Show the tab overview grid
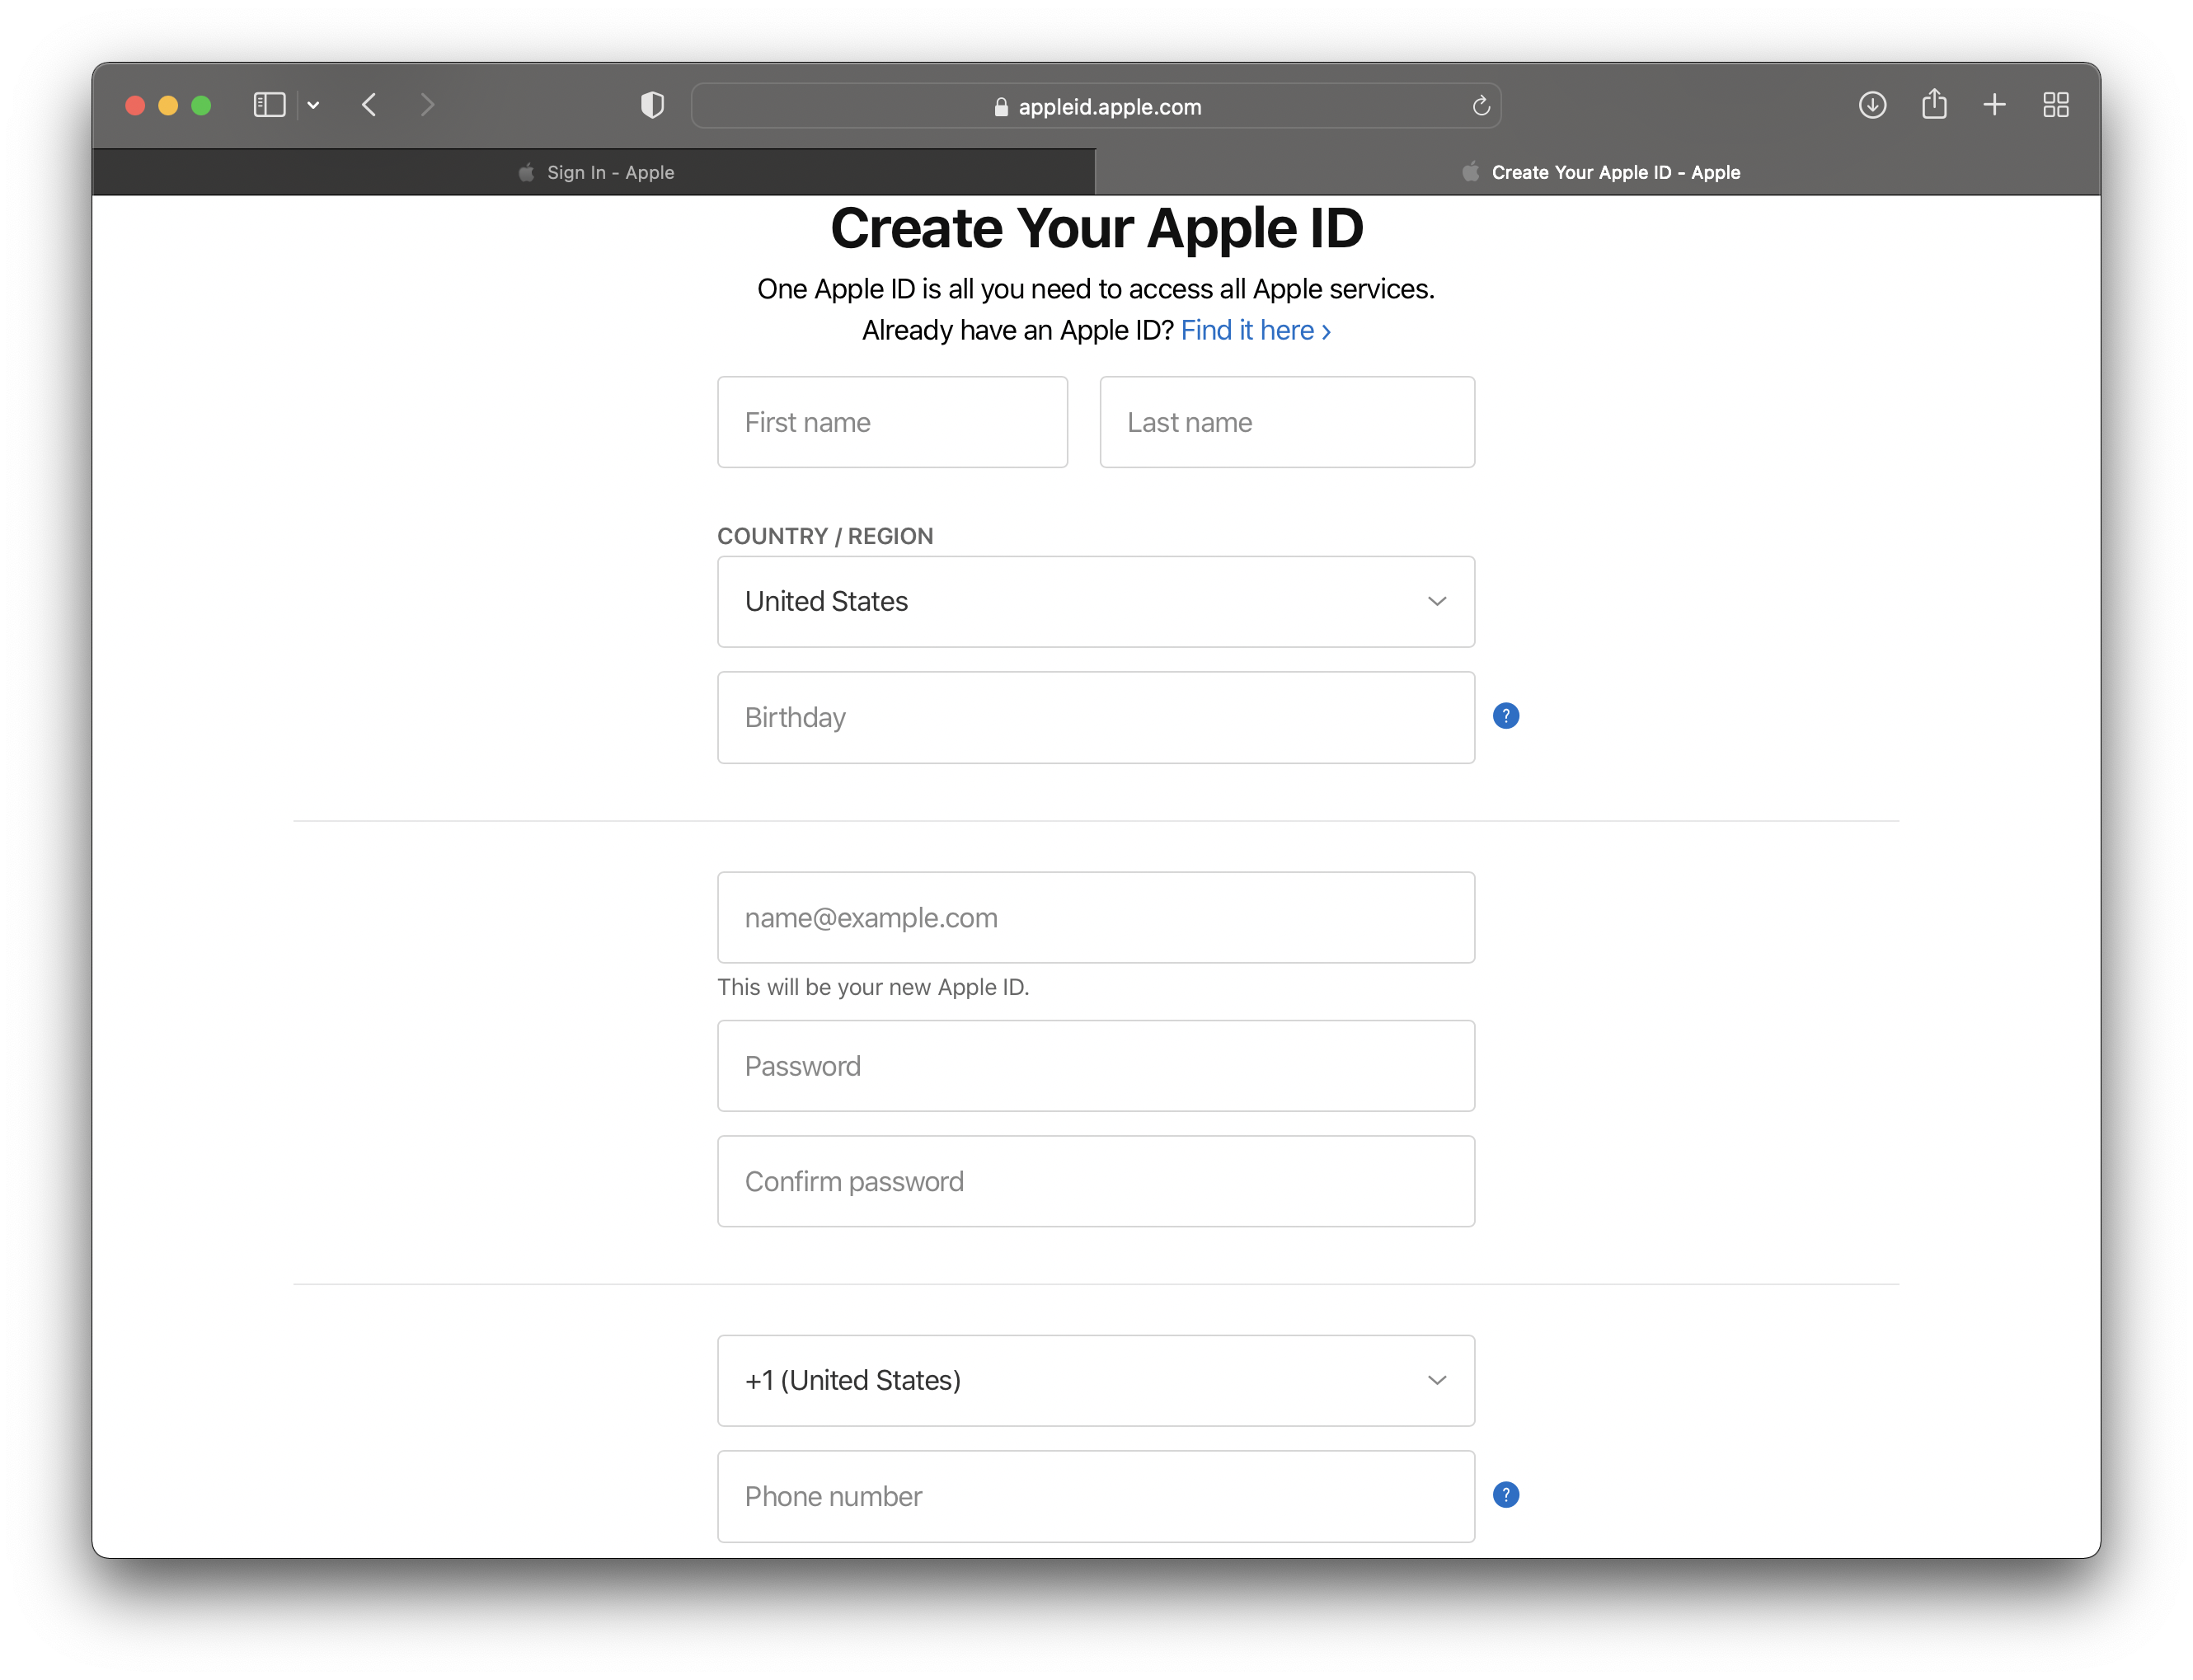Screen dimensions: 2193x1680 [x=2056, y=105]
